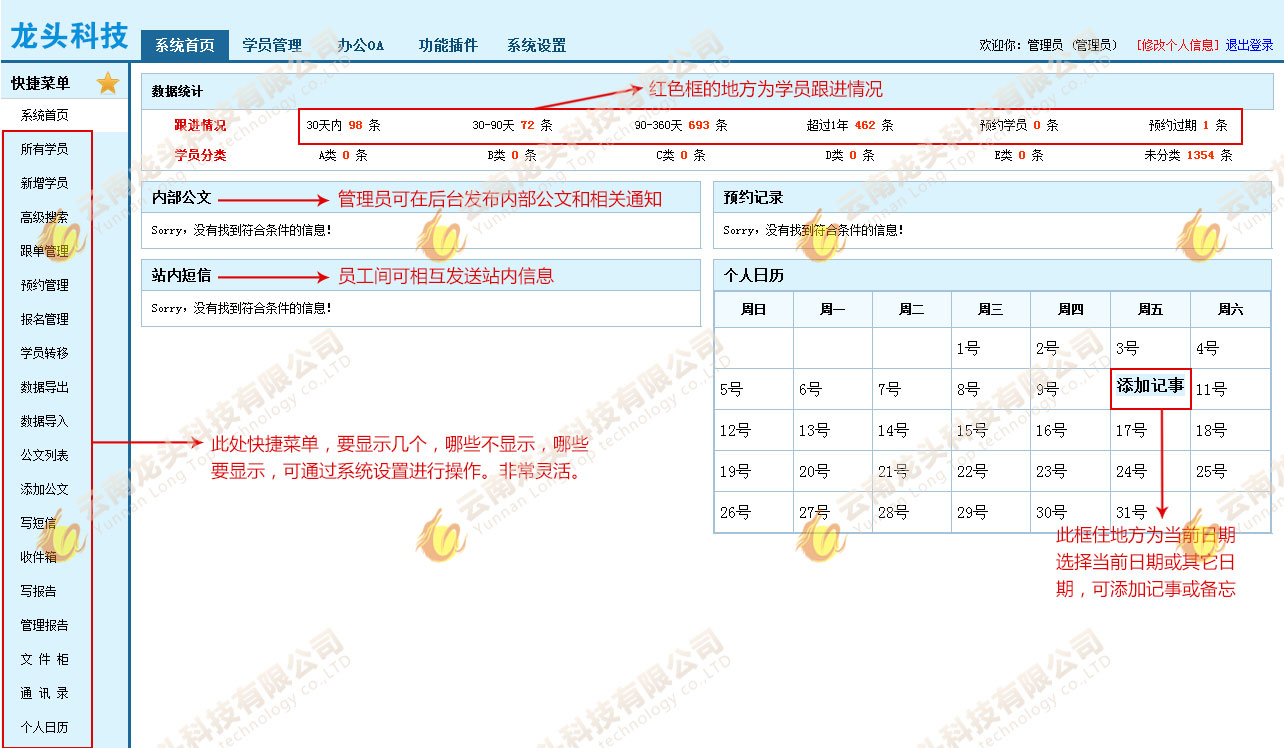Open 所有学员 in the quick menu
1284x748 pixels.
coord(45,149)
